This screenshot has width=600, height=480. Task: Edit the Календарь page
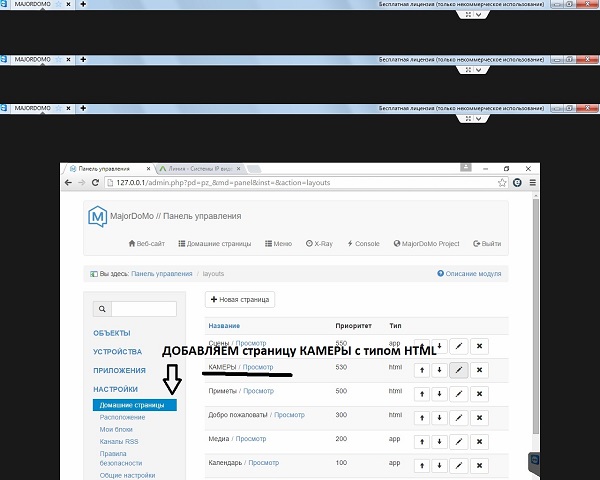point(459,465)
